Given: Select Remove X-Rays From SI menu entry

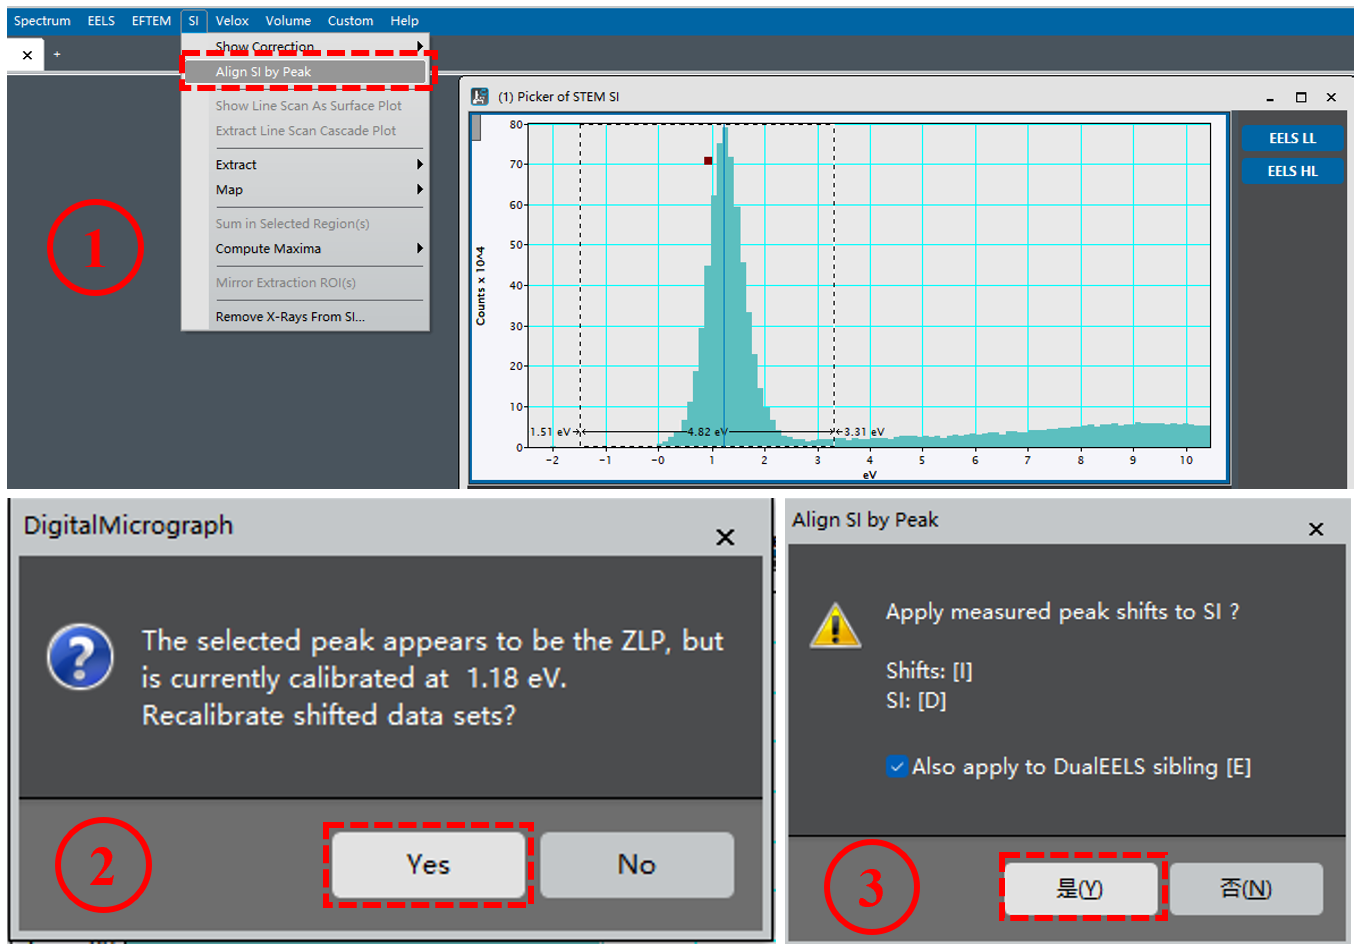Looking at the screenshot, I should pyautogui.click(x=290, y=317).
